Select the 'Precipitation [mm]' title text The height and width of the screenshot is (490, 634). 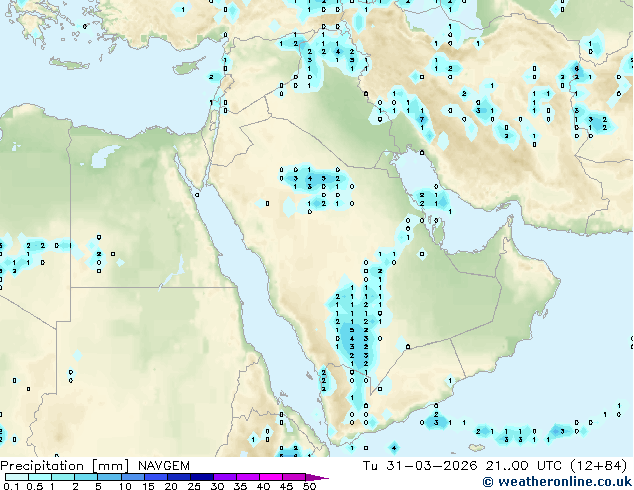[x=64, y=466]
